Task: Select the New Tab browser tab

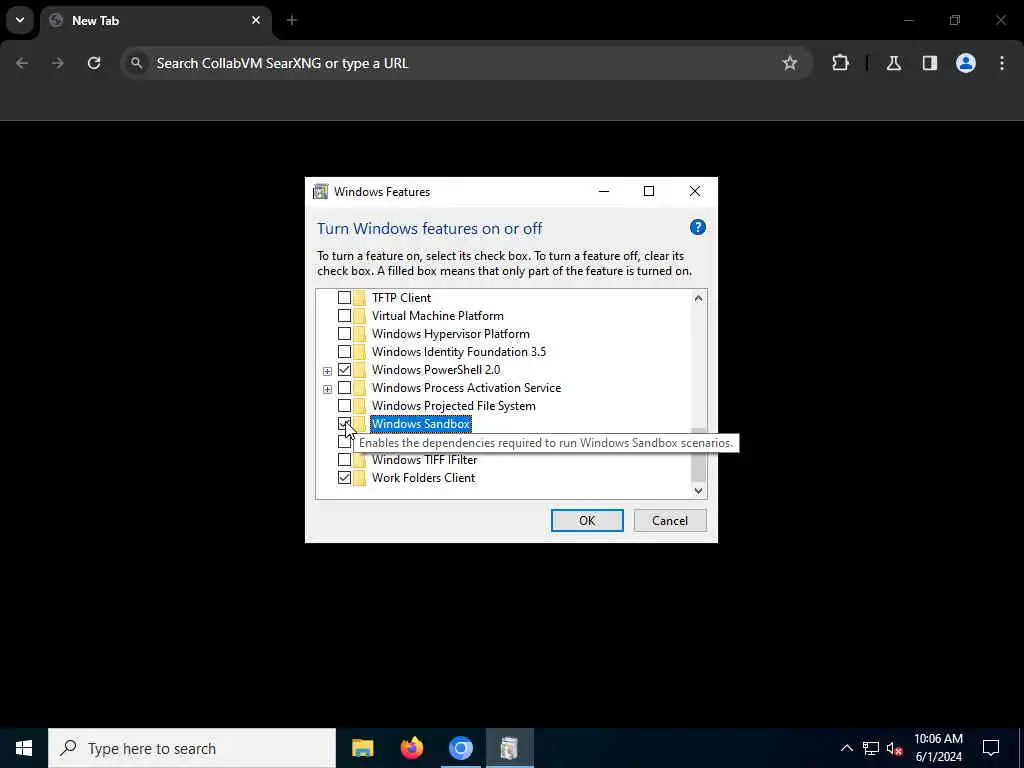Action: (155, 21)
